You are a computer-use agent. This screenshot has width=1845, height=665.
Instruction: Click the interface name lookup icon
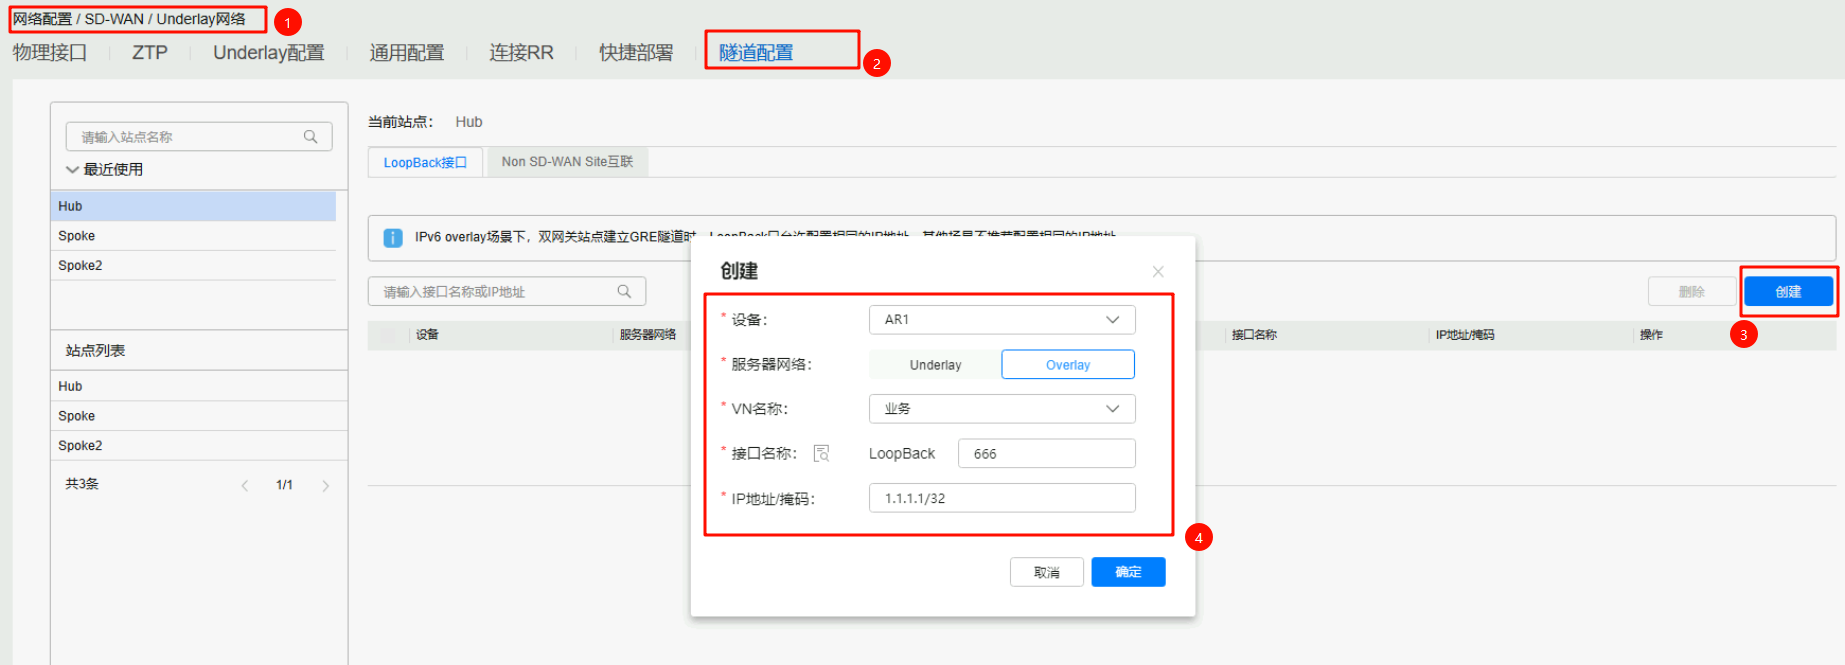(x=821, y=454)
